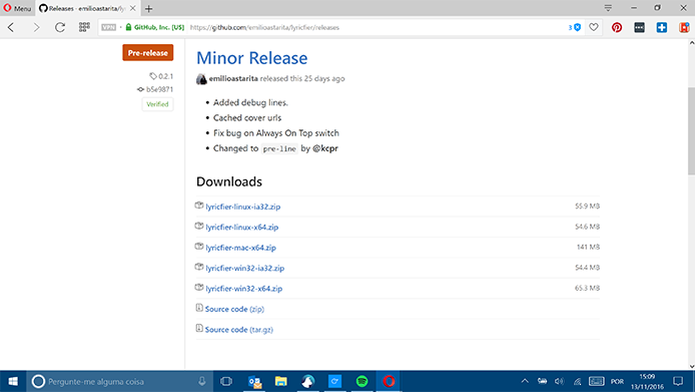Open the Action Center notifications icon
The width and height of the screenshot is (695, 392).
[678, 381]
